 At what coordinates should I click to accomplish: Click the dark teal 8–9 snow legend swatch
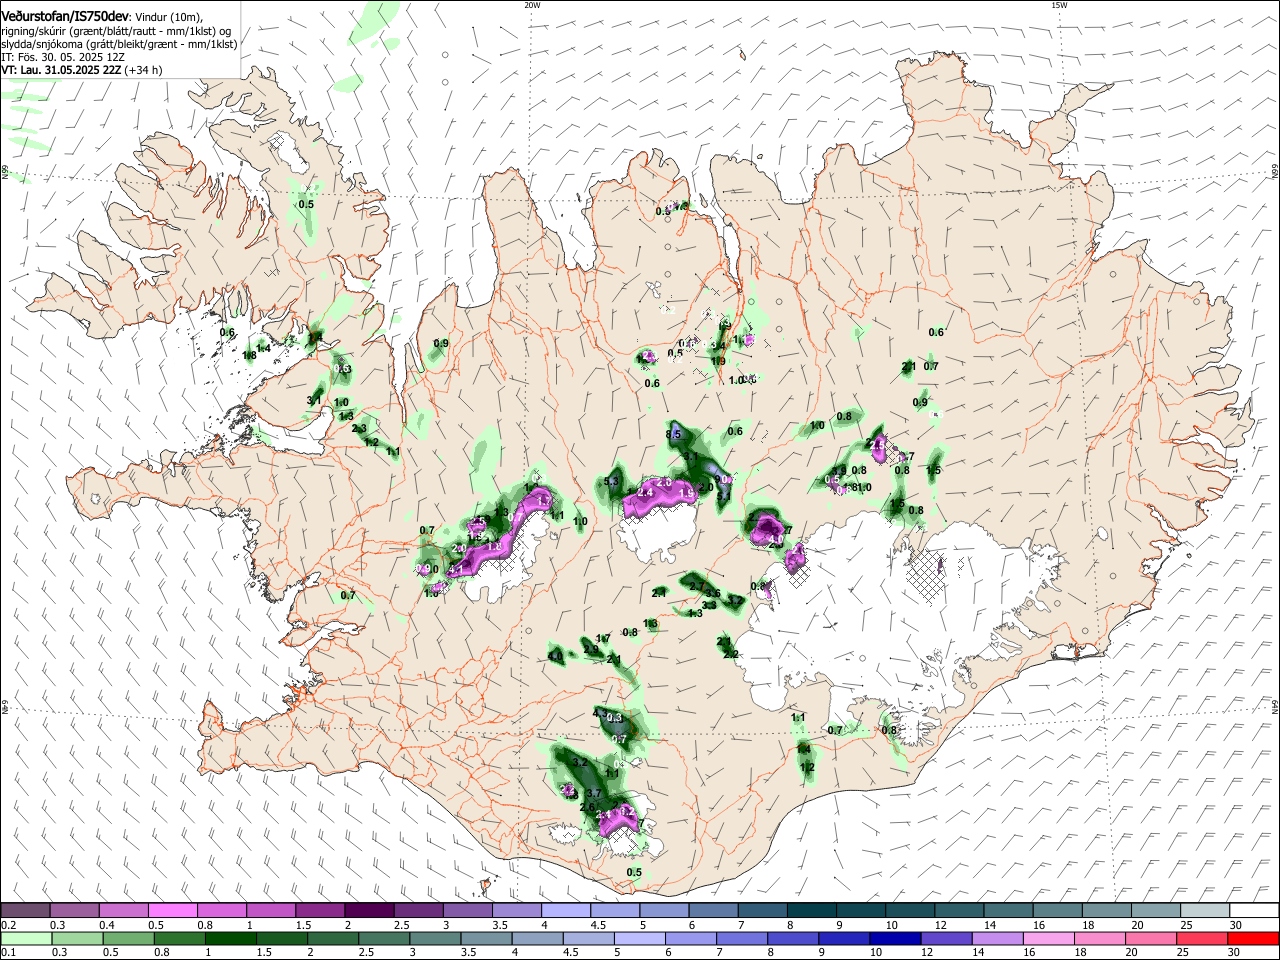coord(812,911)
